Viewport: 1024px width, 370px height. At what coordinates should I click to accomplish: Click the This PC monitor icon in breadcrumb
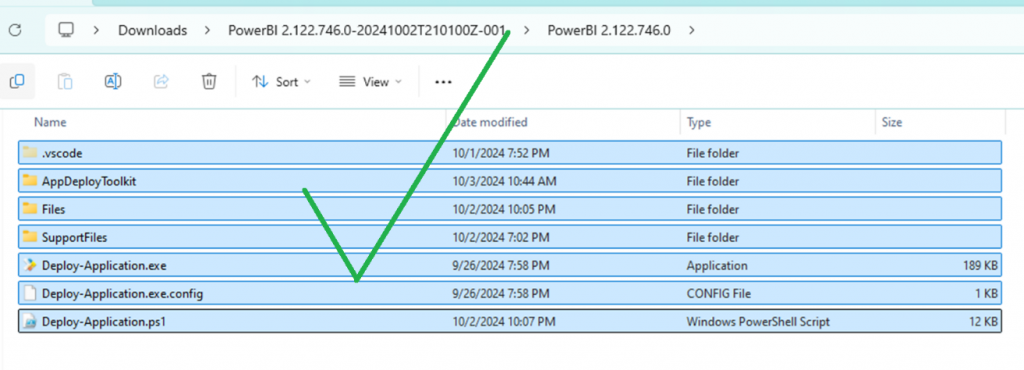coord(66,30)
